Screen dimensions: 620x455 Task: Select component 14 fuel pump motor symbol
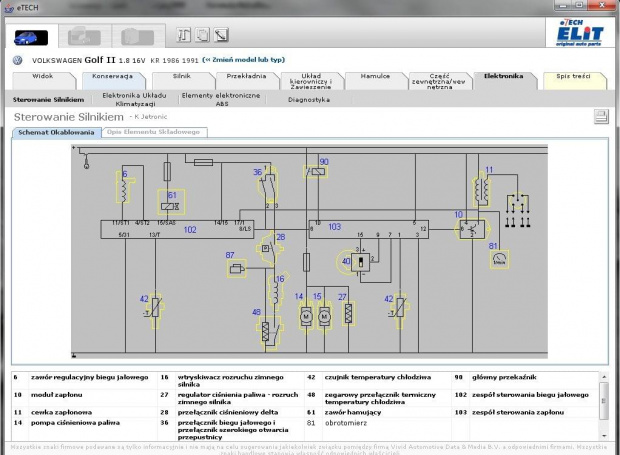(x=306, y=316)
